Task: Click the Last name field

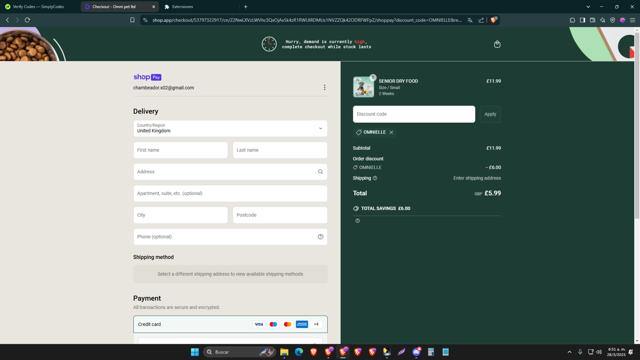Action: pyautogui.click(x=280, y=150)
